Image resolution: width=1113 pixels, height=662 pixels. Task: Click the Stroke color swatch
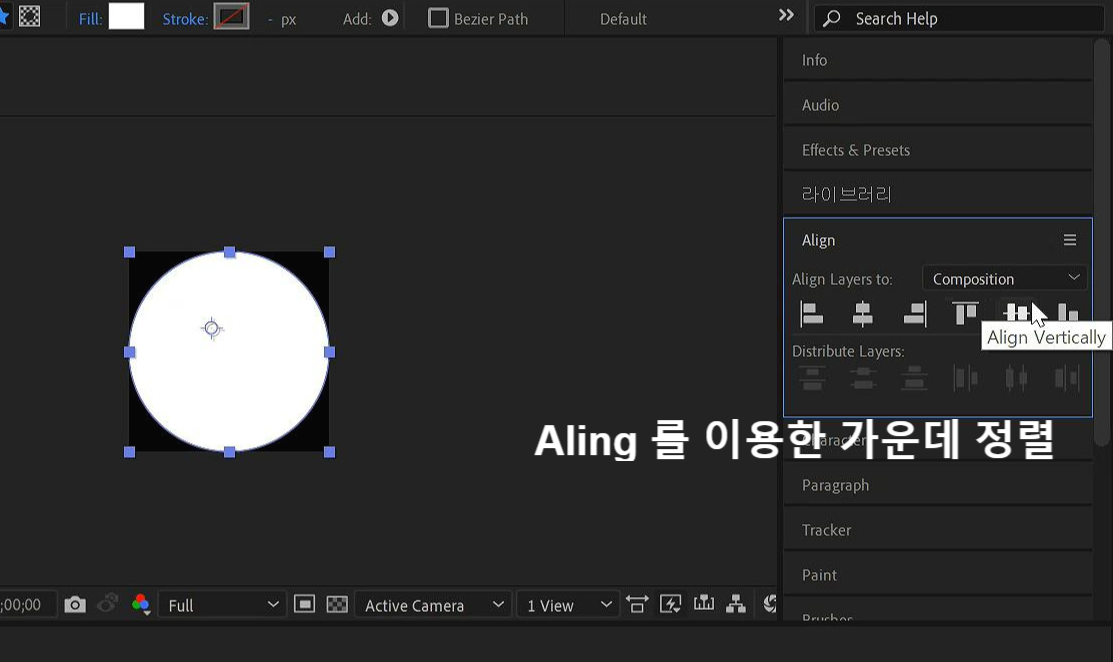click(x=231, y=16)
